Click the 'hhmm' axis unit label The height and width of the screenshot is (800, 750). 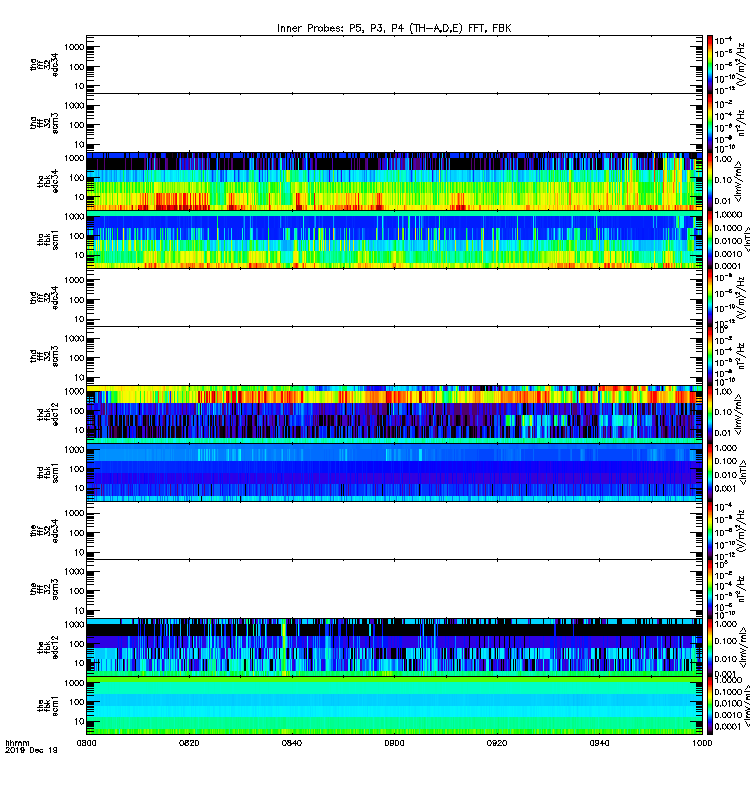coord(17,743)
